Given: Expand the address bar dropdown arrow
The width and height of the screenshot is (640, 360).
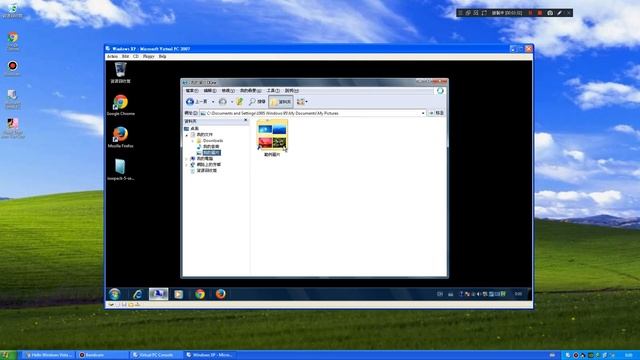Looking at the screenshot, I should [x=423, y=113].
